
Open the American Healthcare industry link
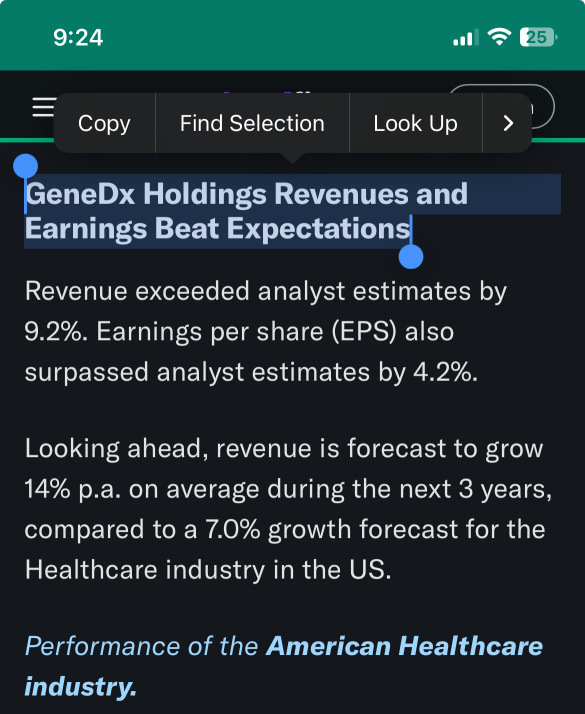coord(283,666)
